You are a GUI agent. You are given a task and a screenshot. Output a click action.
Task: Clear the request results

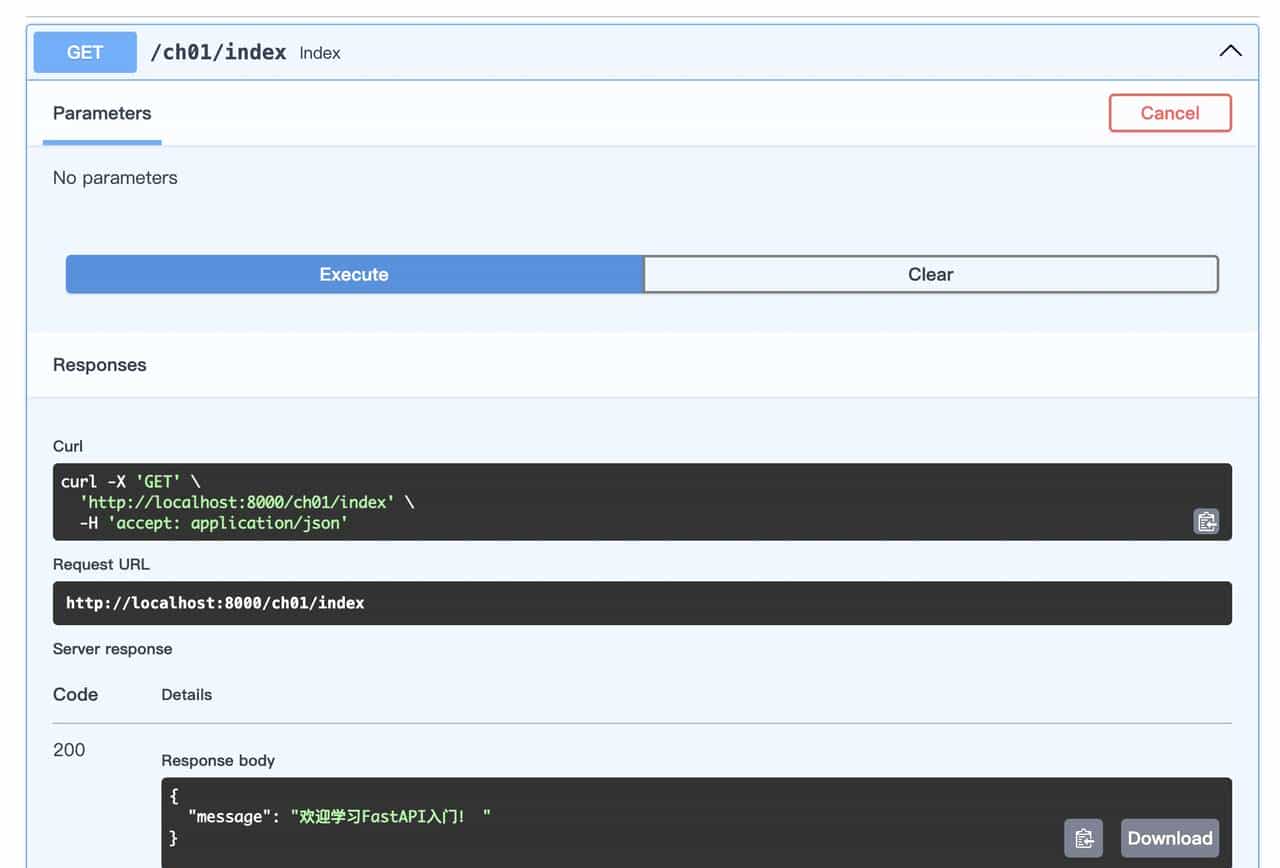point(930,274)
